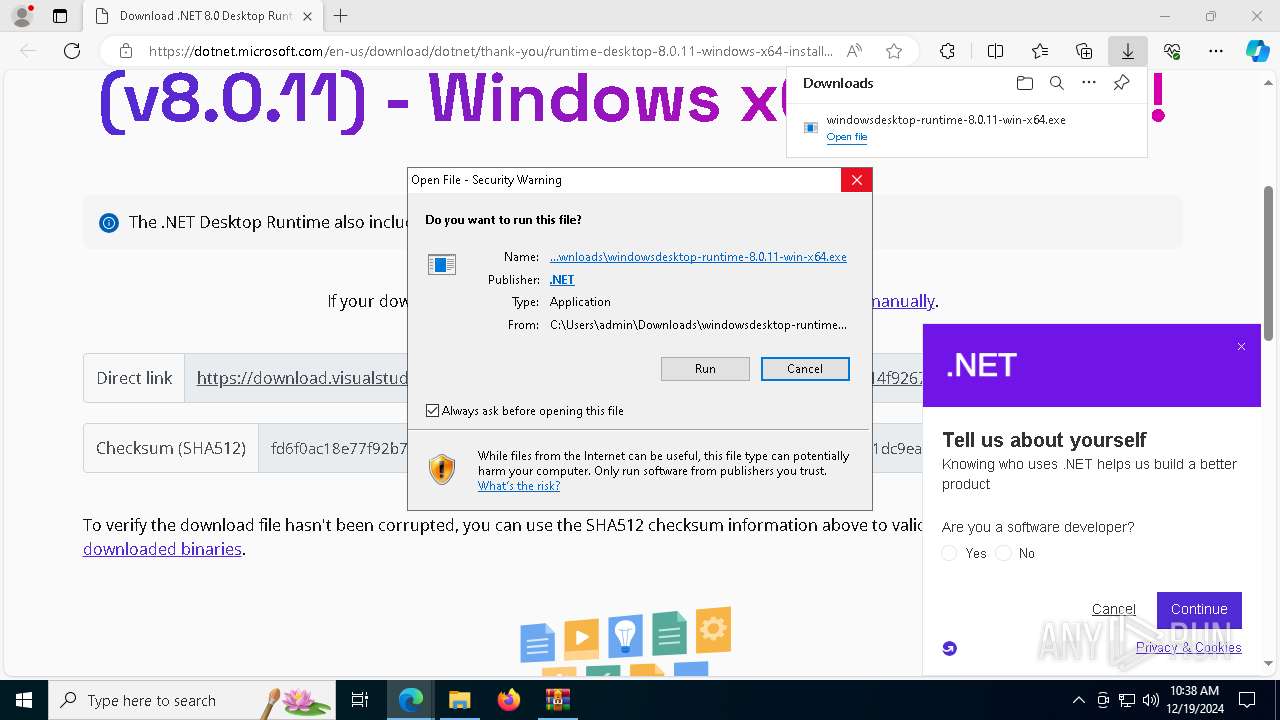This screenshot has height=720, width=1280.
Task: Launch Copilot from the toolbar
Action: tap(1257, 51)
